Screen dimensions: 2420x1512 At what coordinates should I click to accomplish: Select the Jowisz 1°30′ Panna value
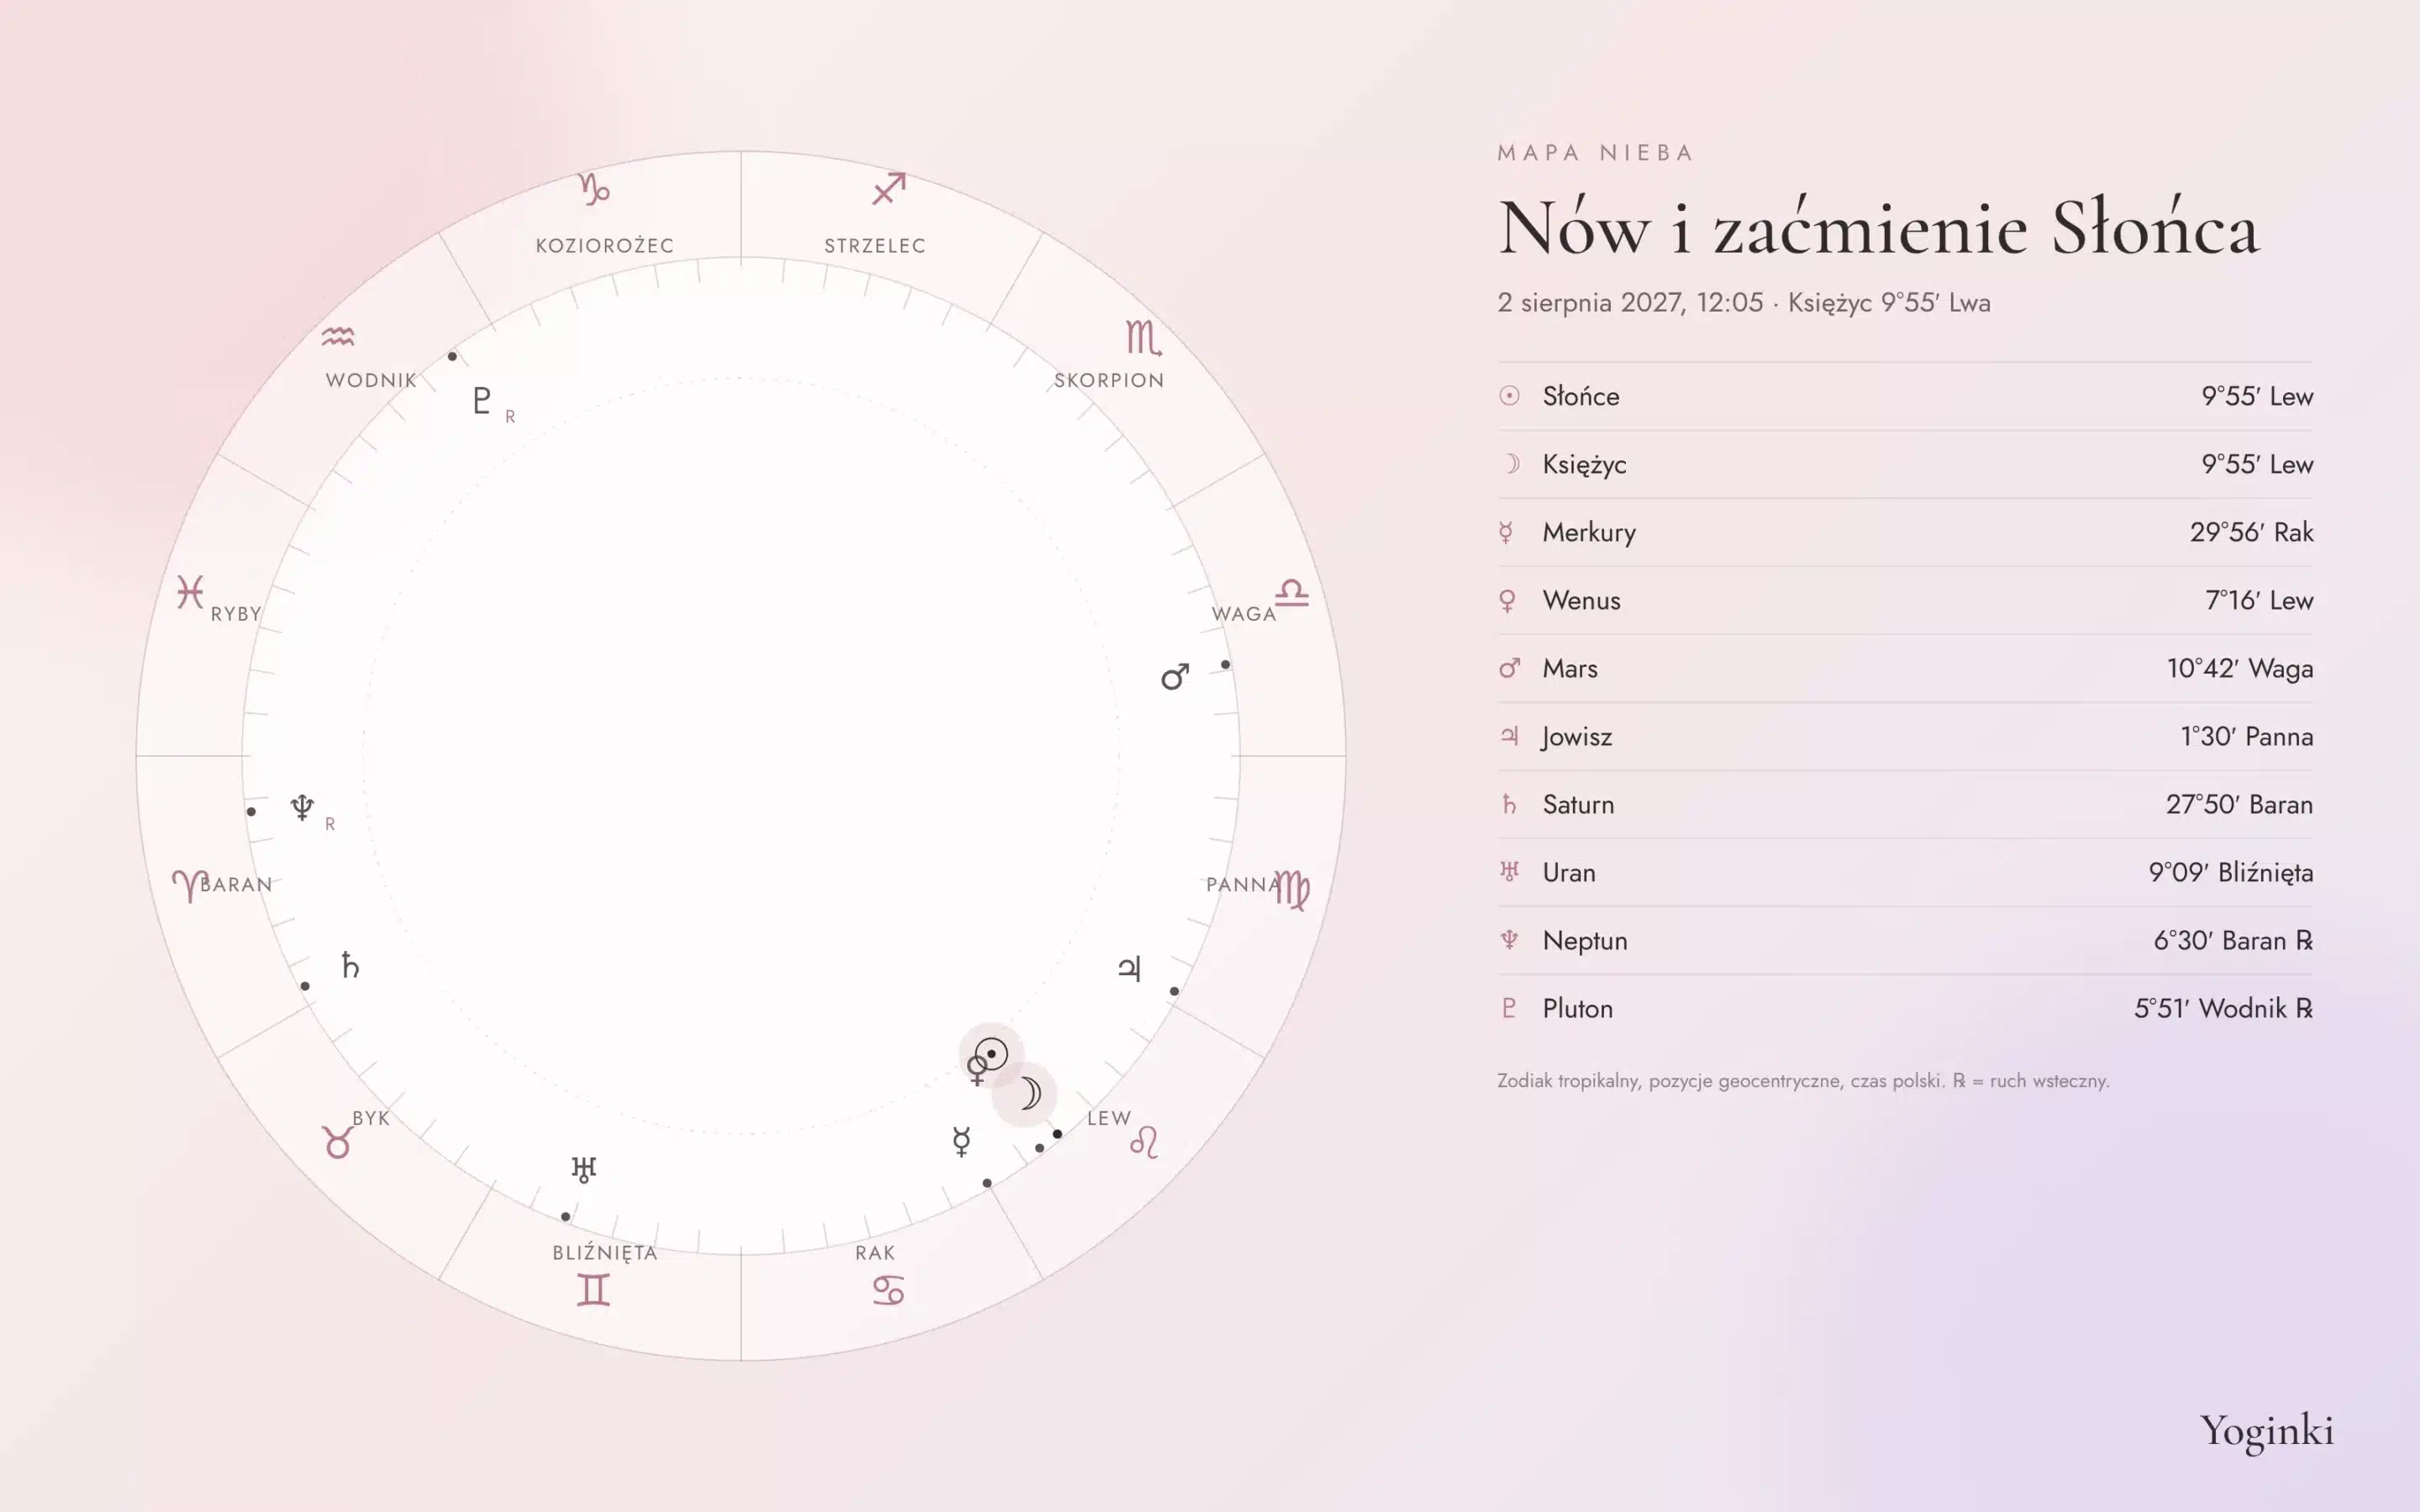2246,736
